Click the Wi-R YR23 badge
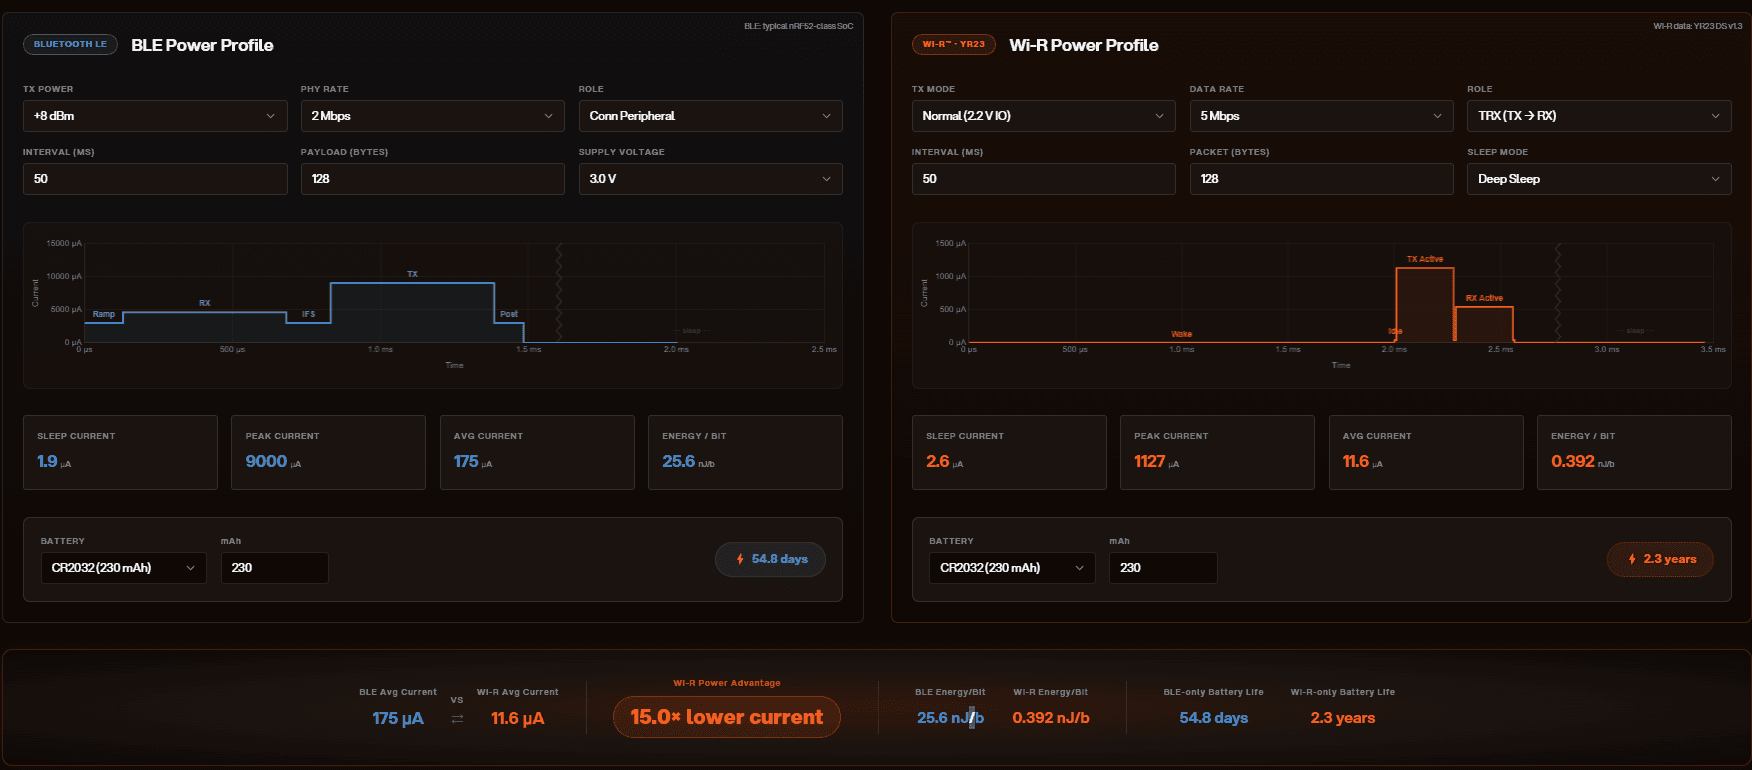 pos(953,44)
